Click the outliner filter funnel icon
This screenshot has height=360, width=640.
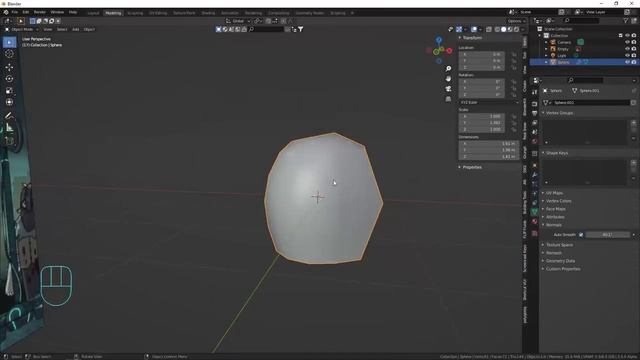pos(626,20)
